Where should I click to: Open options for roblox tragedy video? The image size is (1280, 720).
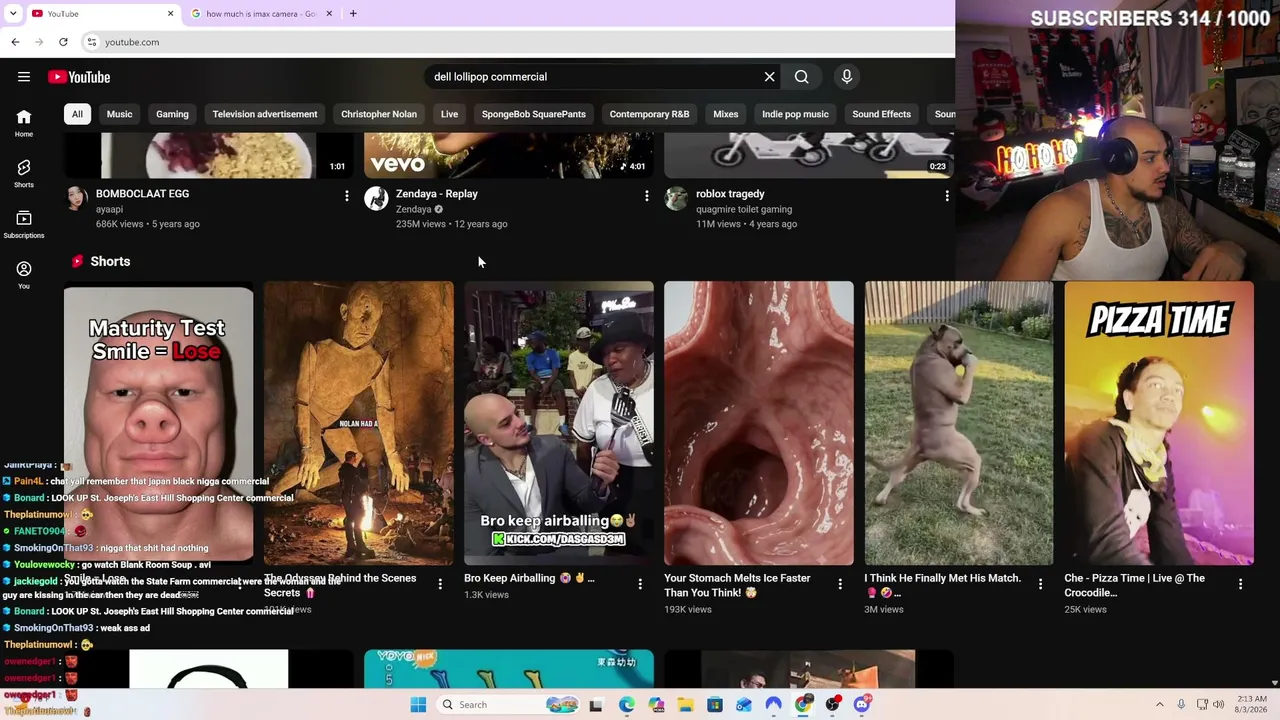[946, 196]
